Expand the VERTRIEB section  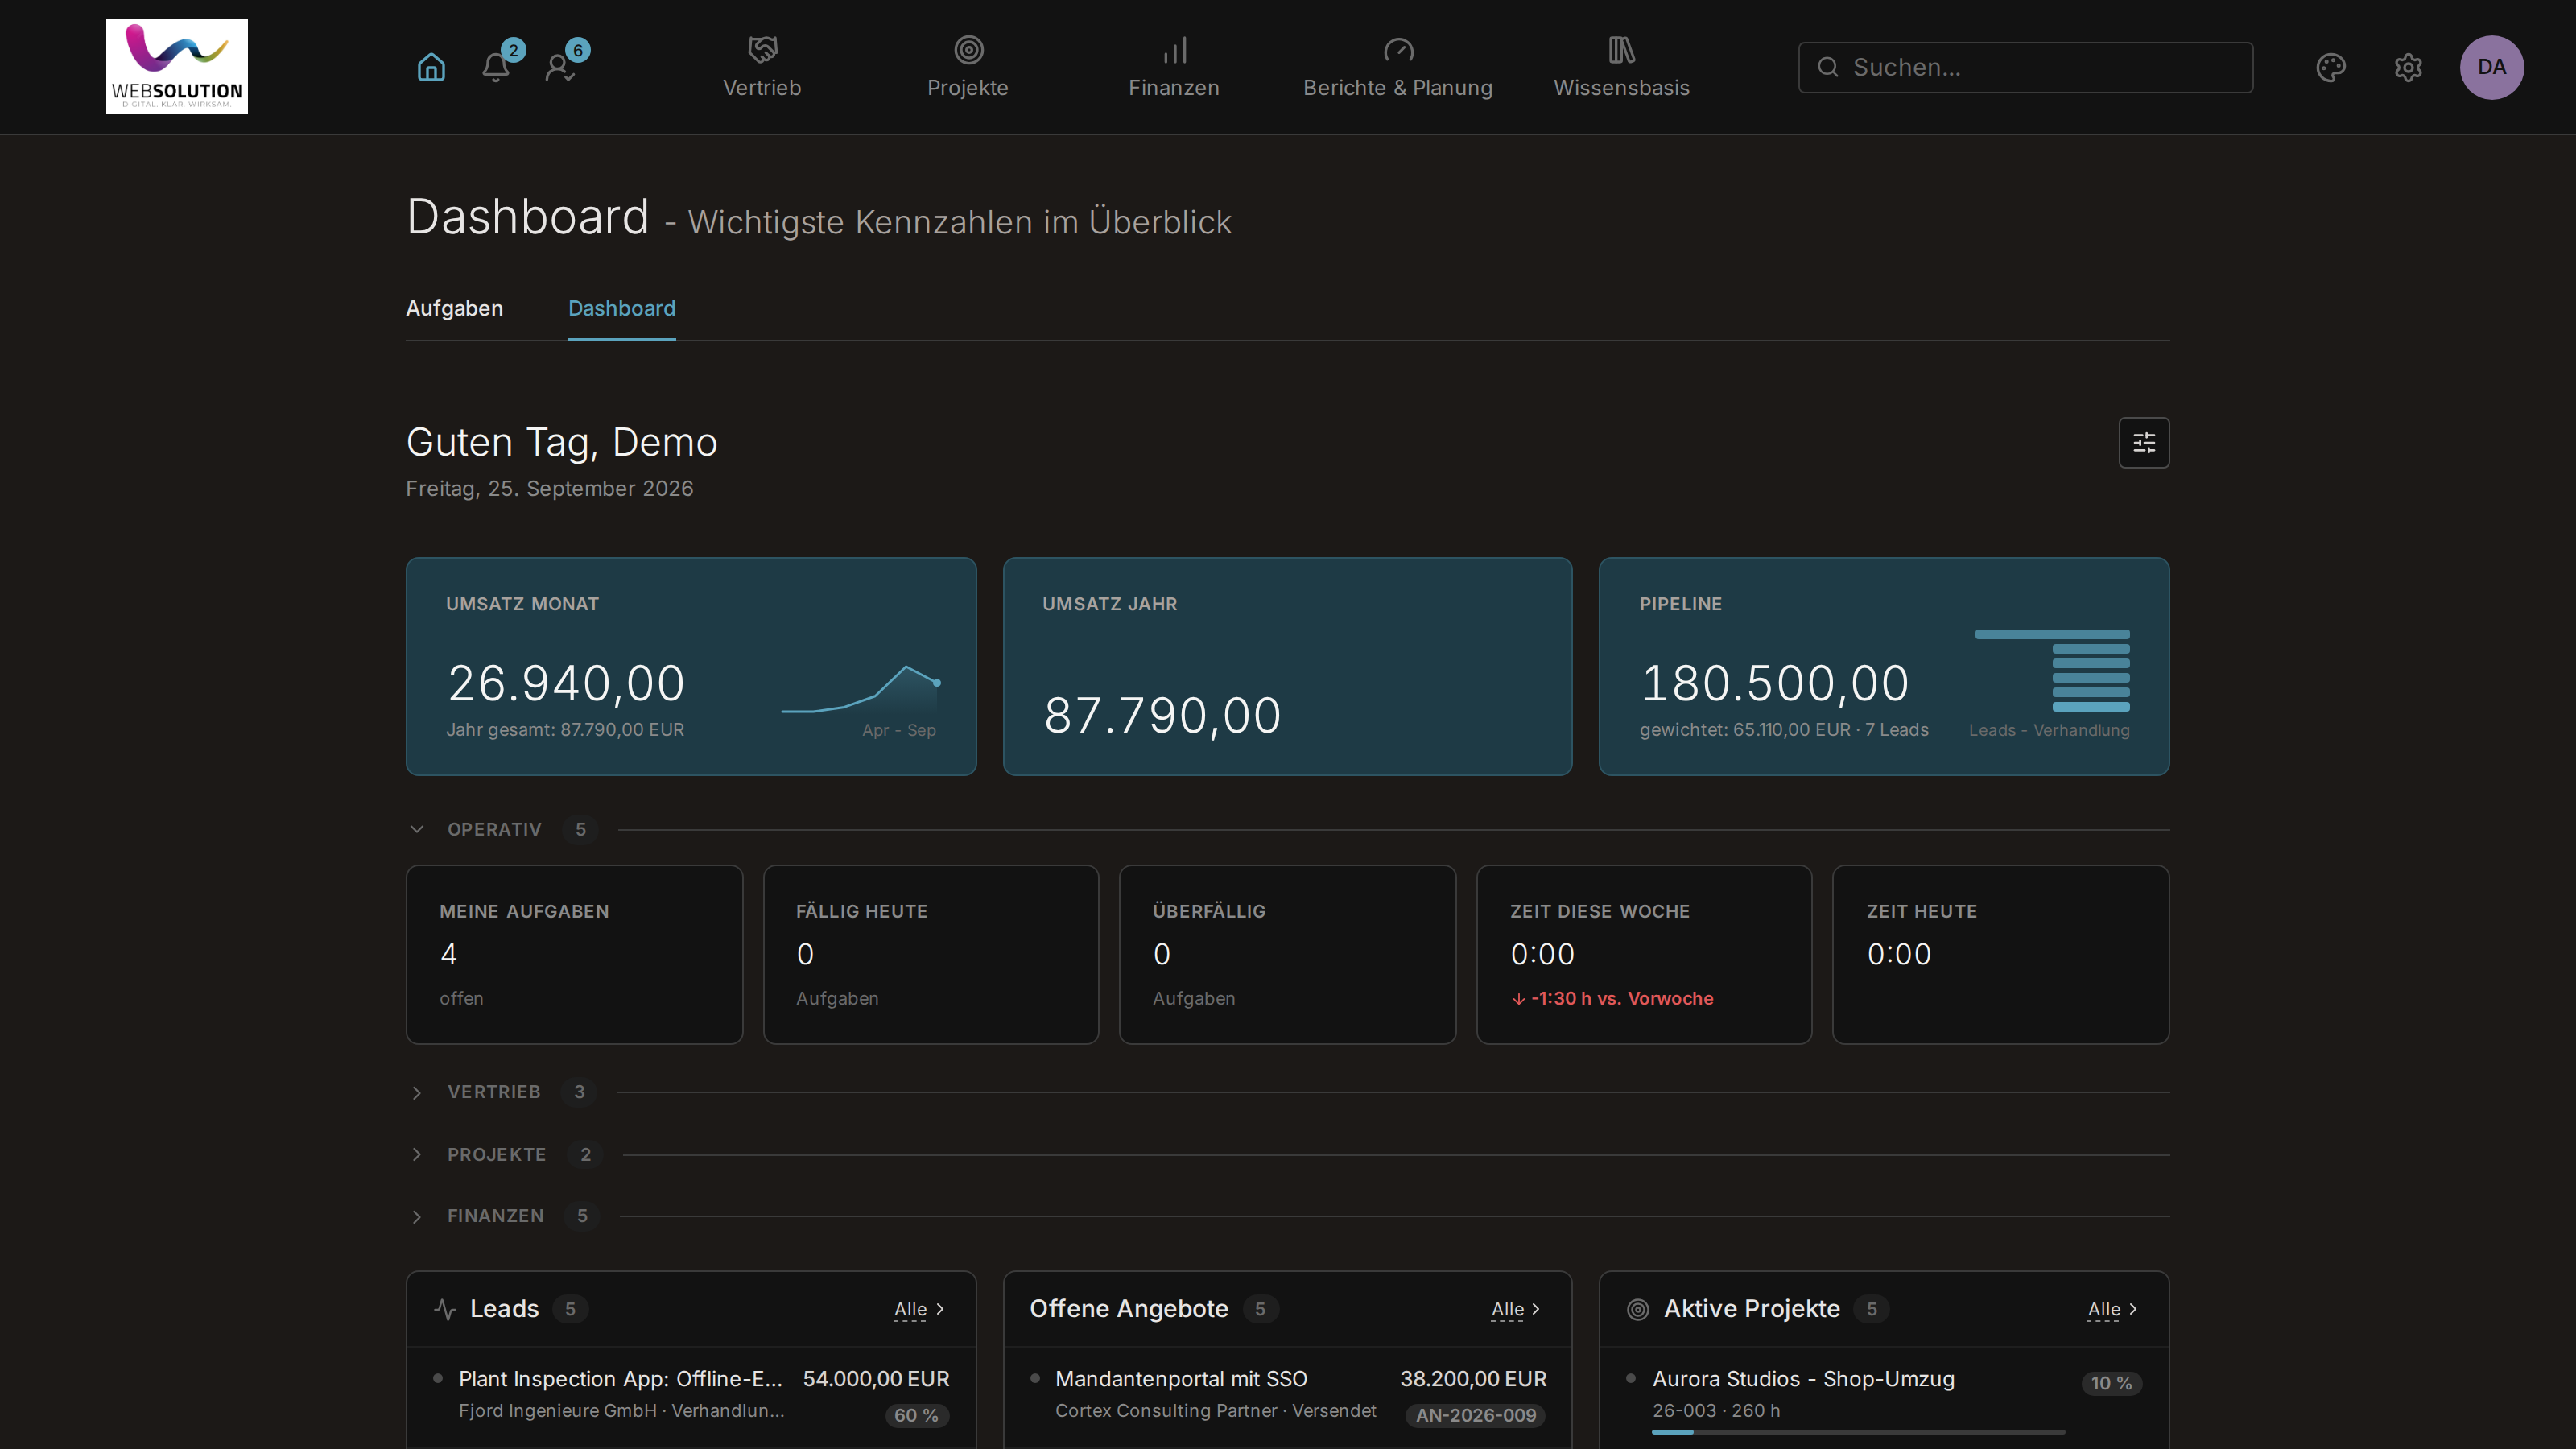point(417,1092)
